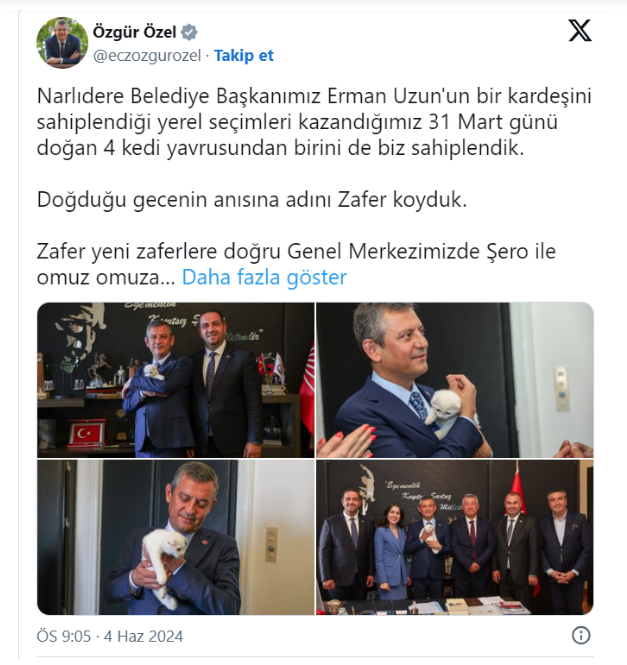Click the line mentioning the name Zafer
The width and height of the screenshot is (627, 665).
click(x=252, y=200)
